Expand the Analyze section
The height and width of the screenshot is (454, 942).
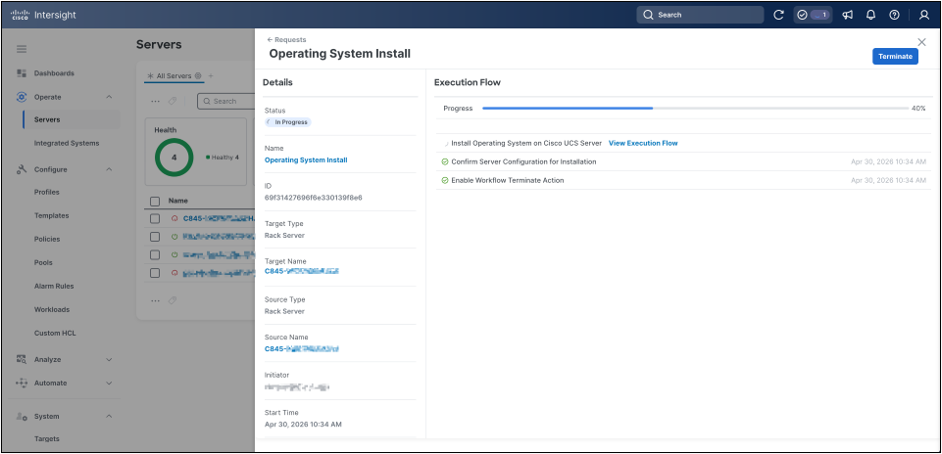click(64, 359)
